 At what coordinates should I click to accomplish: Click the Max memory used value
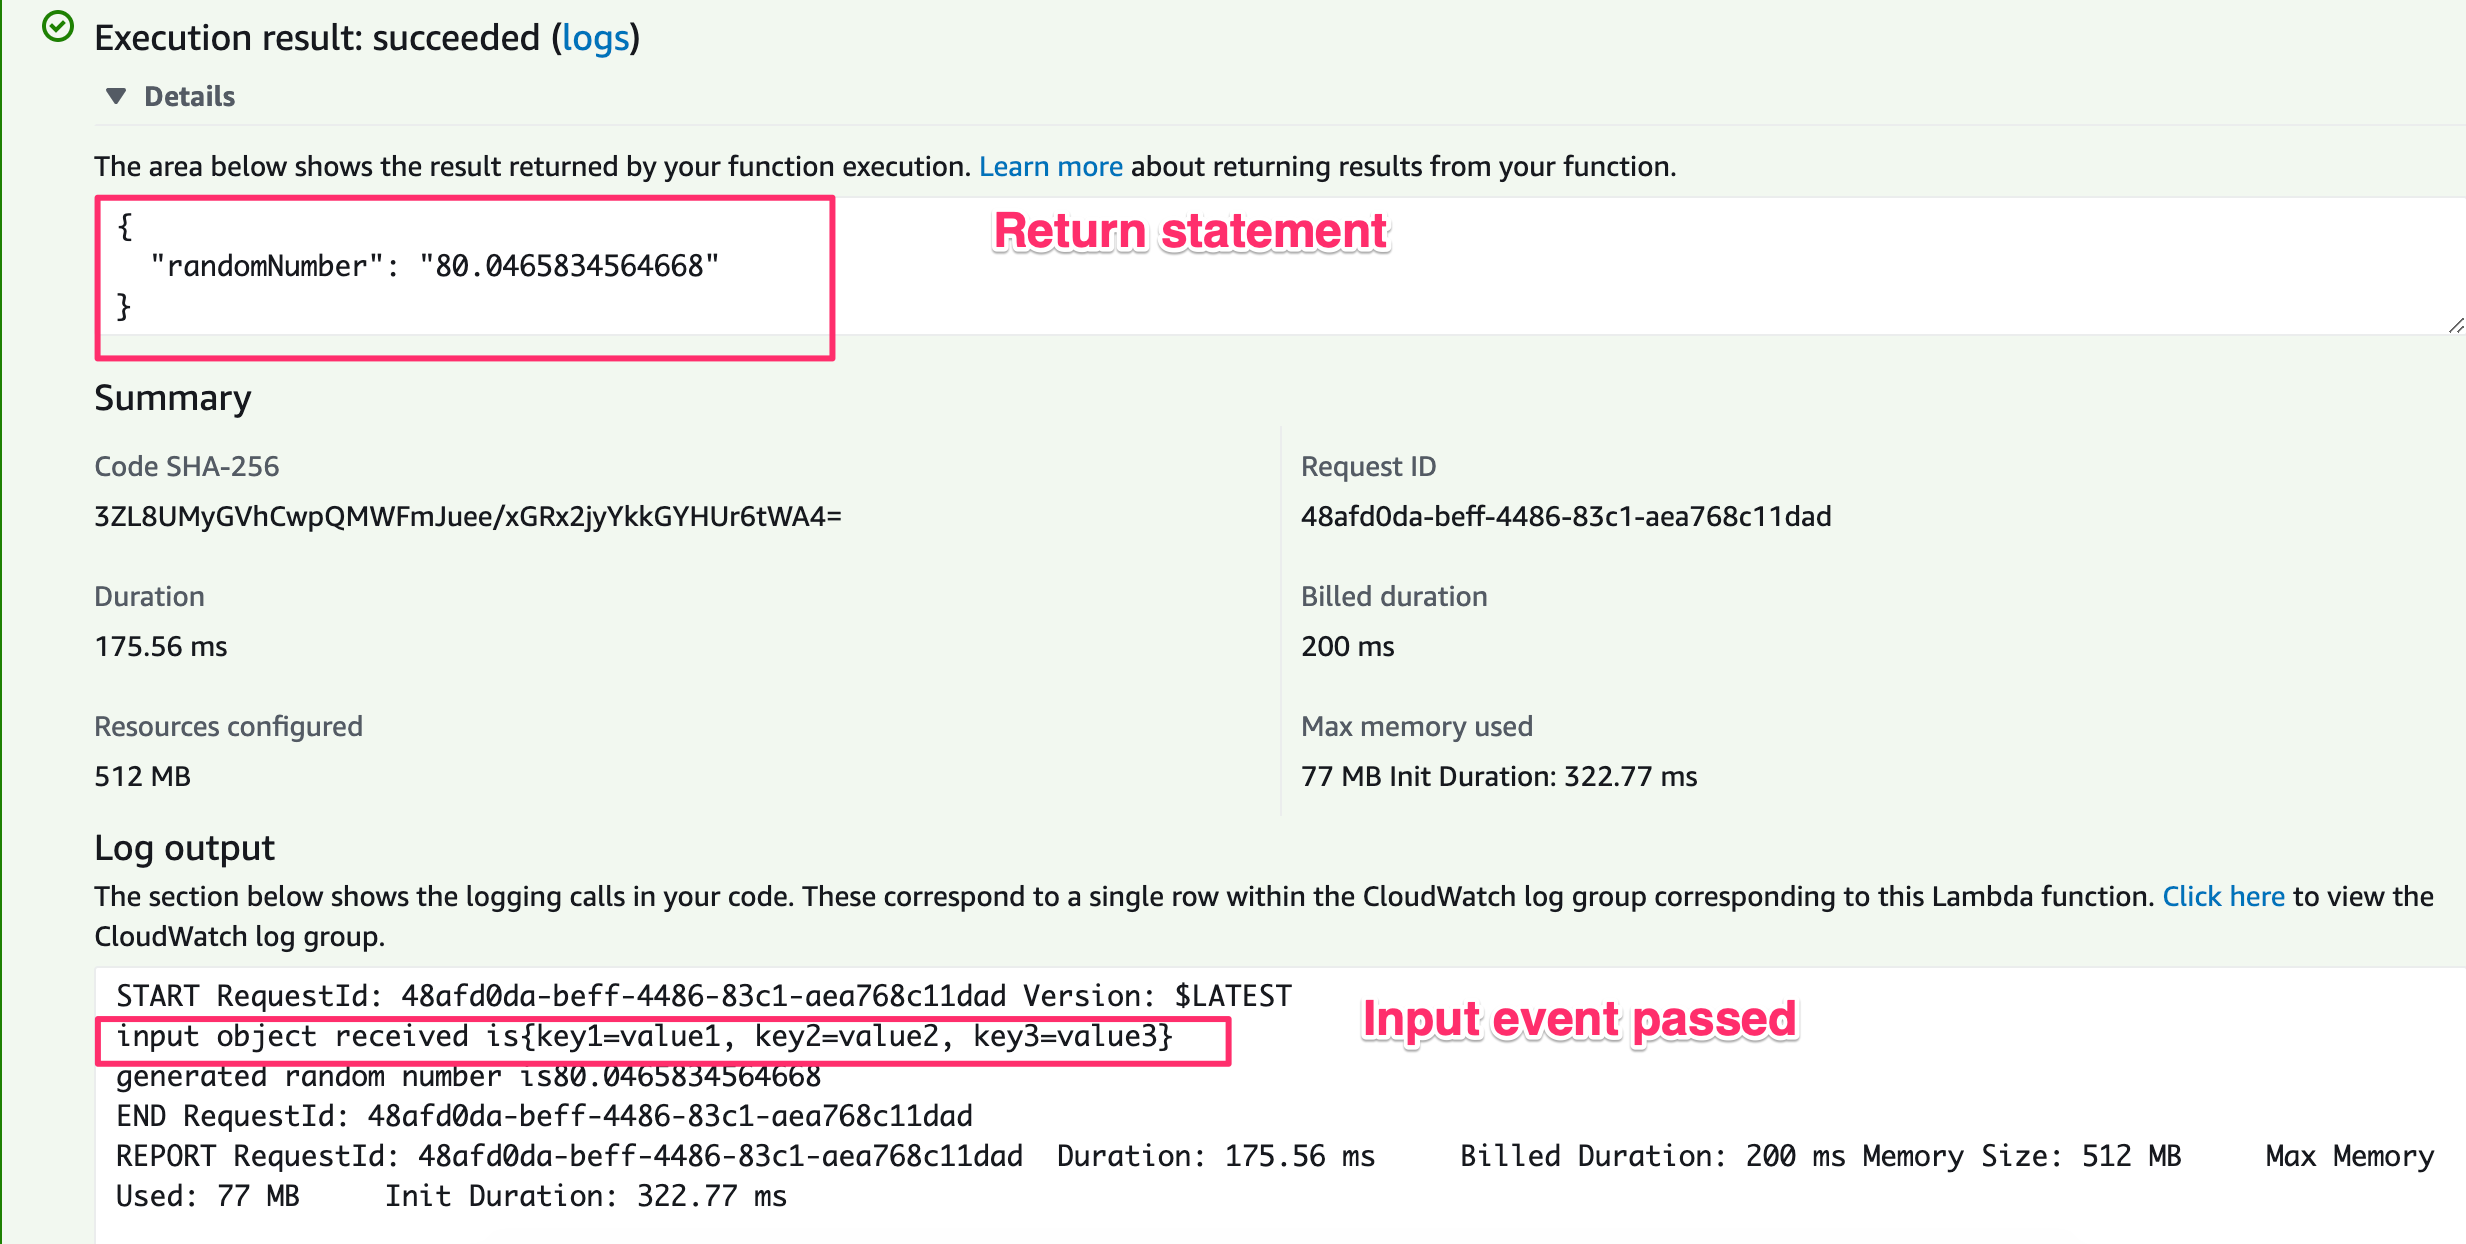[1498, 776]
